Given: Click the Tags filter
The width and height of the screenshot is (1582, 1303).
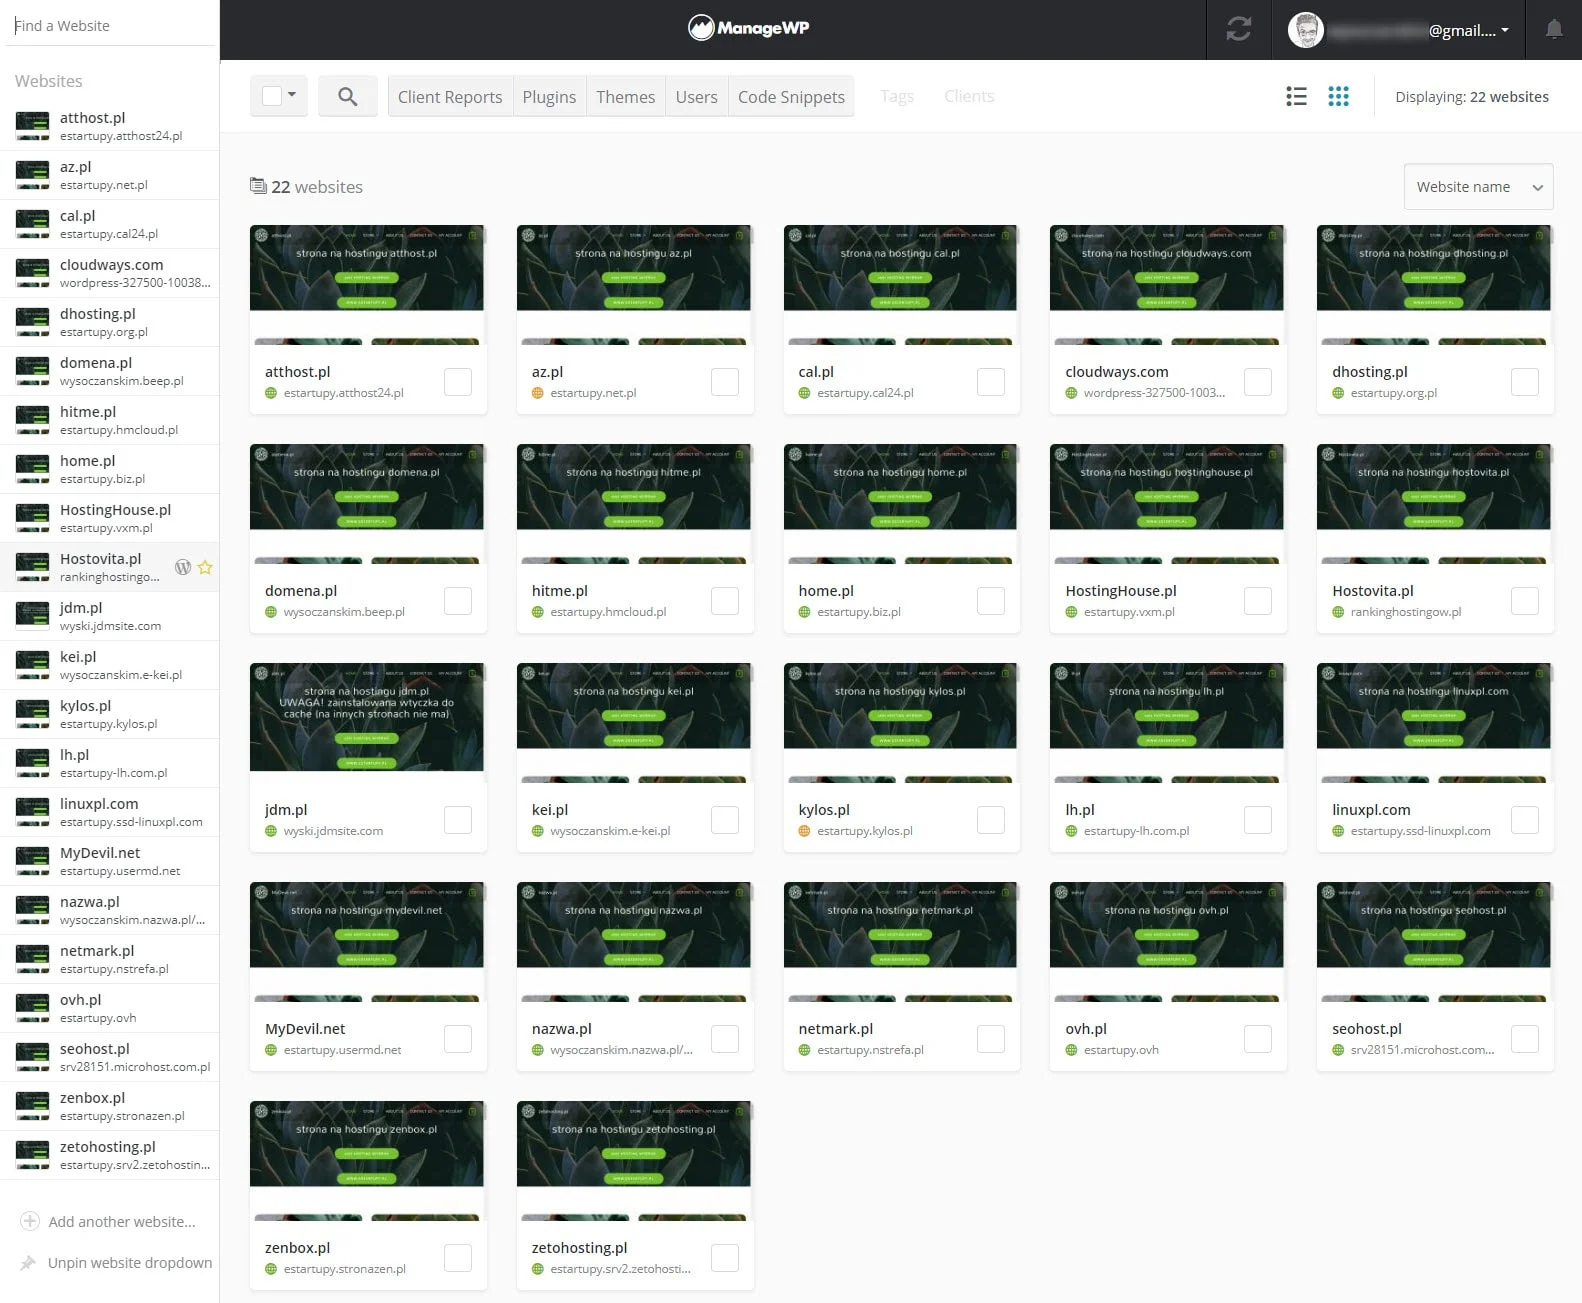Looking at the screenshot, I should tap(897, 96).
